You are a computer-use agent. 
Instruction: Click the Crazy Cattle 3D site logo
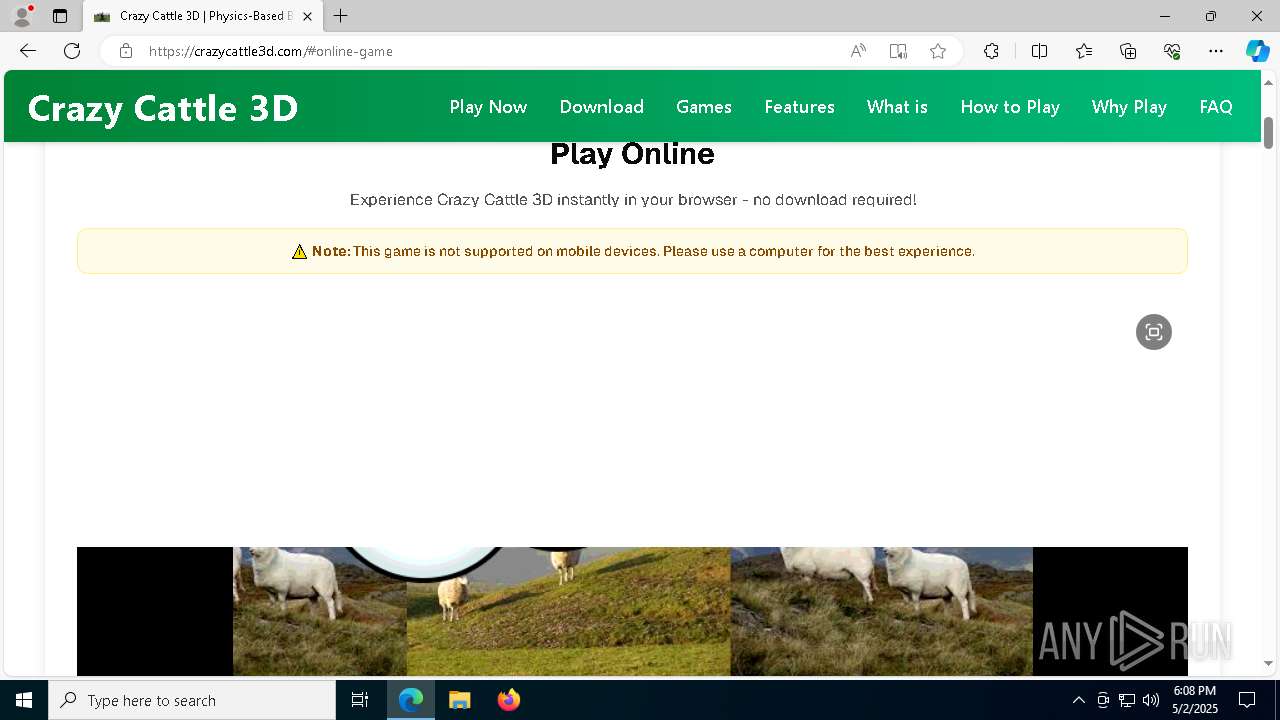(x=163, y=107)
